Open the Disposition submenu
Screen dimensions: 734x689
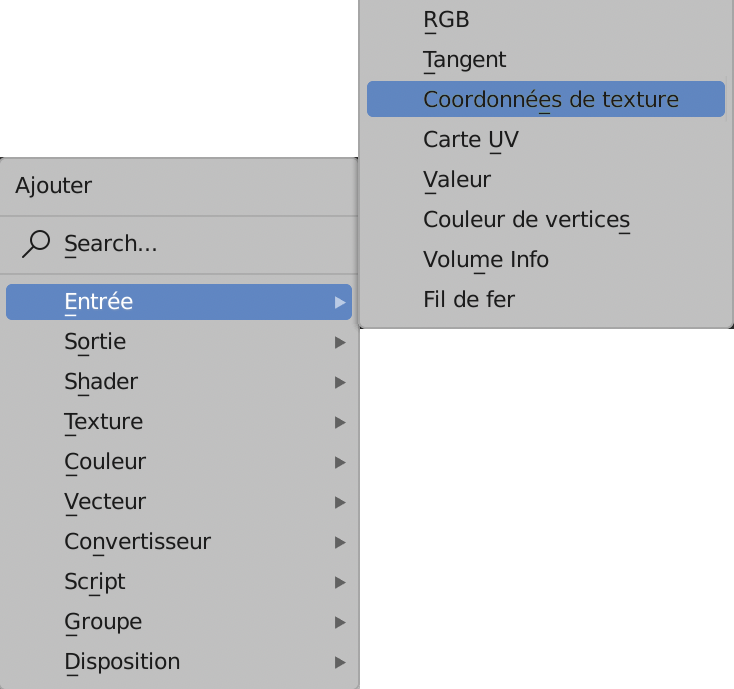coord(122,662)
